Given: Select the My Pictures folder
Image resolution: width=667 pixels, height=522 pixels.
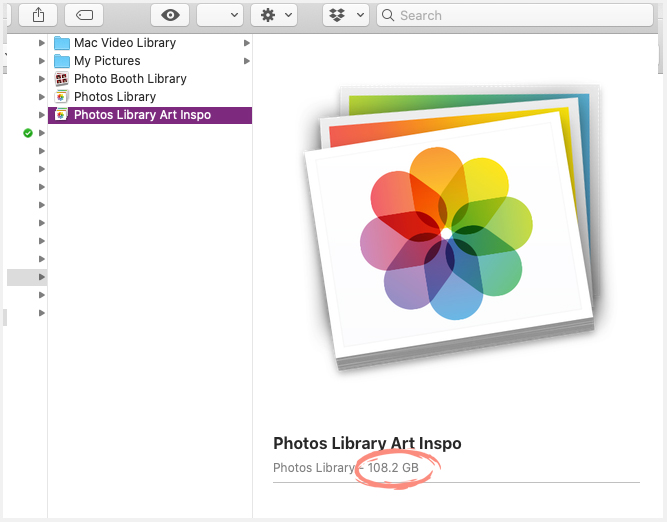Looking at the screenshot, I should pyautogui.click(x=150, y=61).
